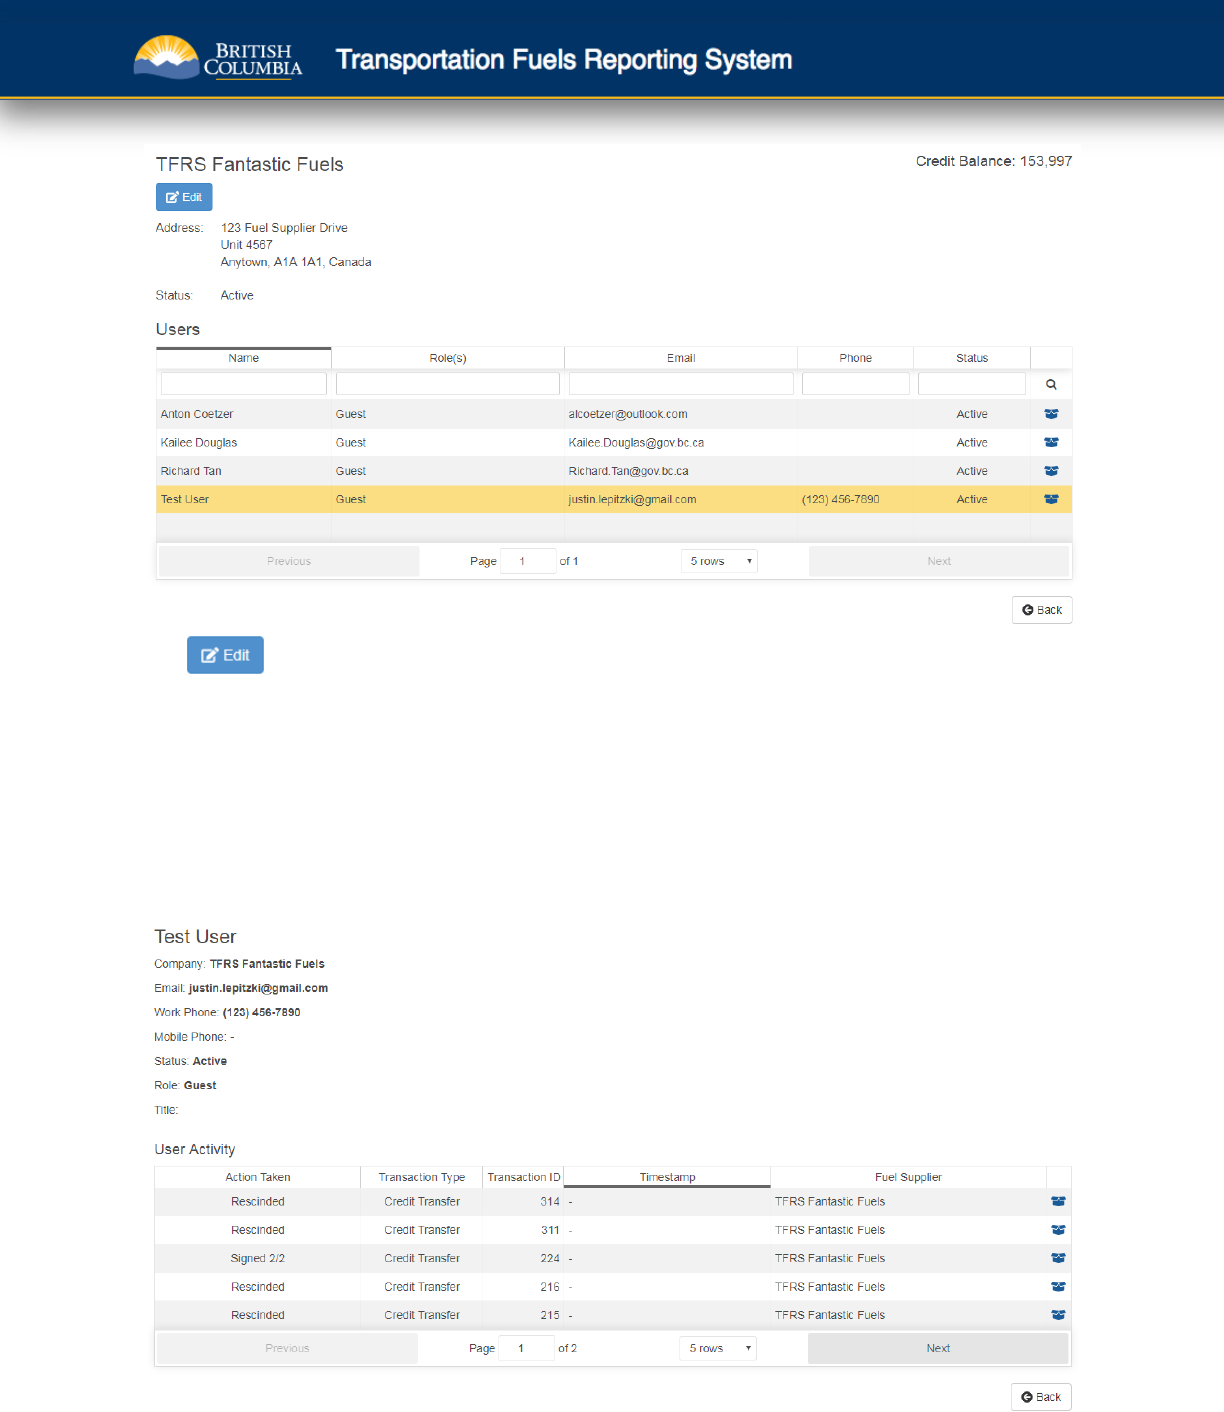The height and width of the screenshot is (1412, 1224).
Task: Open the 5 rows dropdown in Users table
Action: coord(719,561)
